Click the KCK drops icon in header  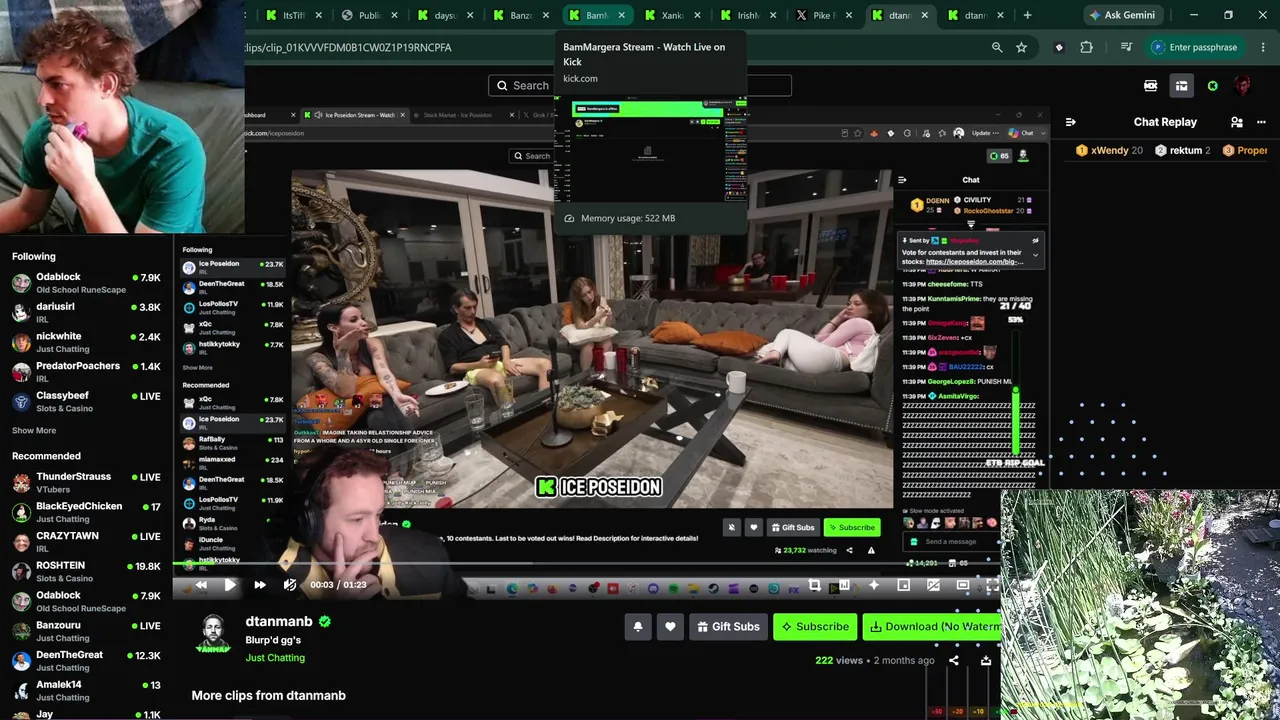pos(1151,86)
